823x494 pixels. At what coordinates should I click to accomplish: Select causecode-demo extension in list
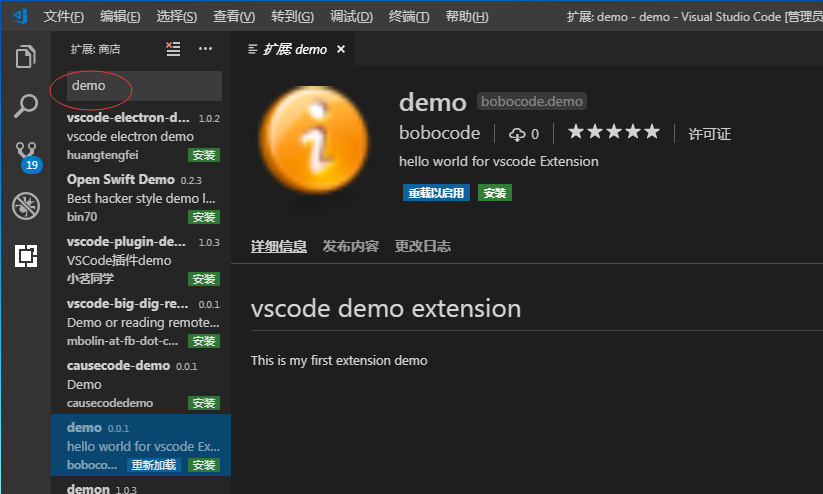click(141, 383)
